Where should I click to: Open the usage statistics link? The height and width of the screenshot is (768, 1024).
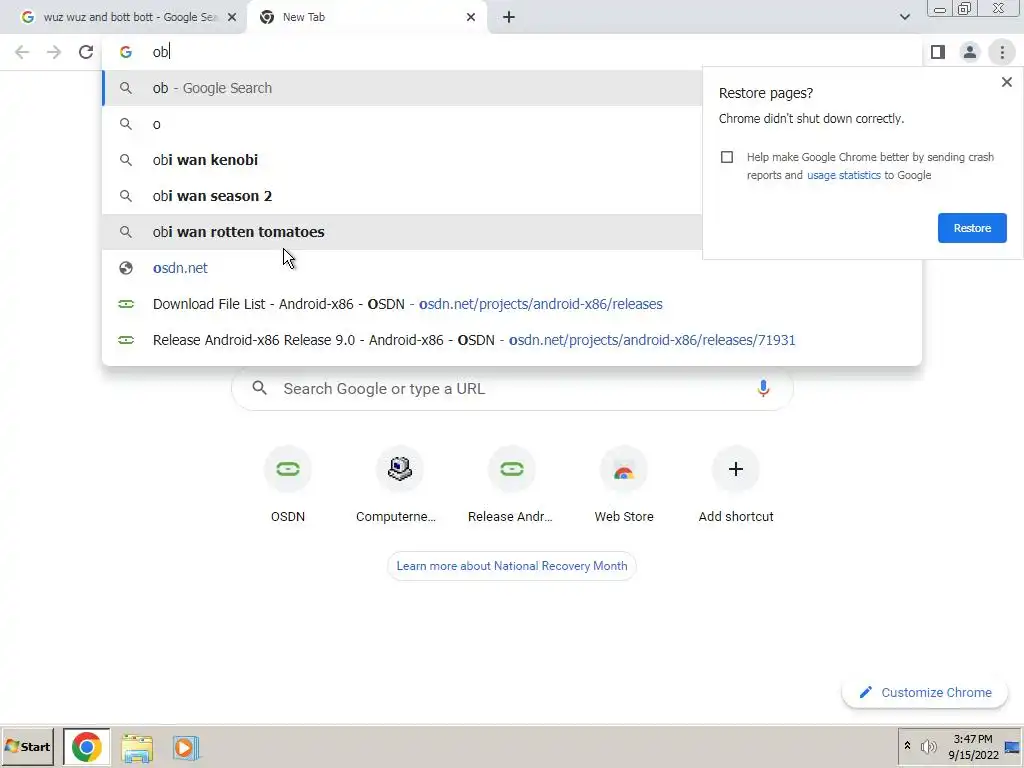[843, 175]
